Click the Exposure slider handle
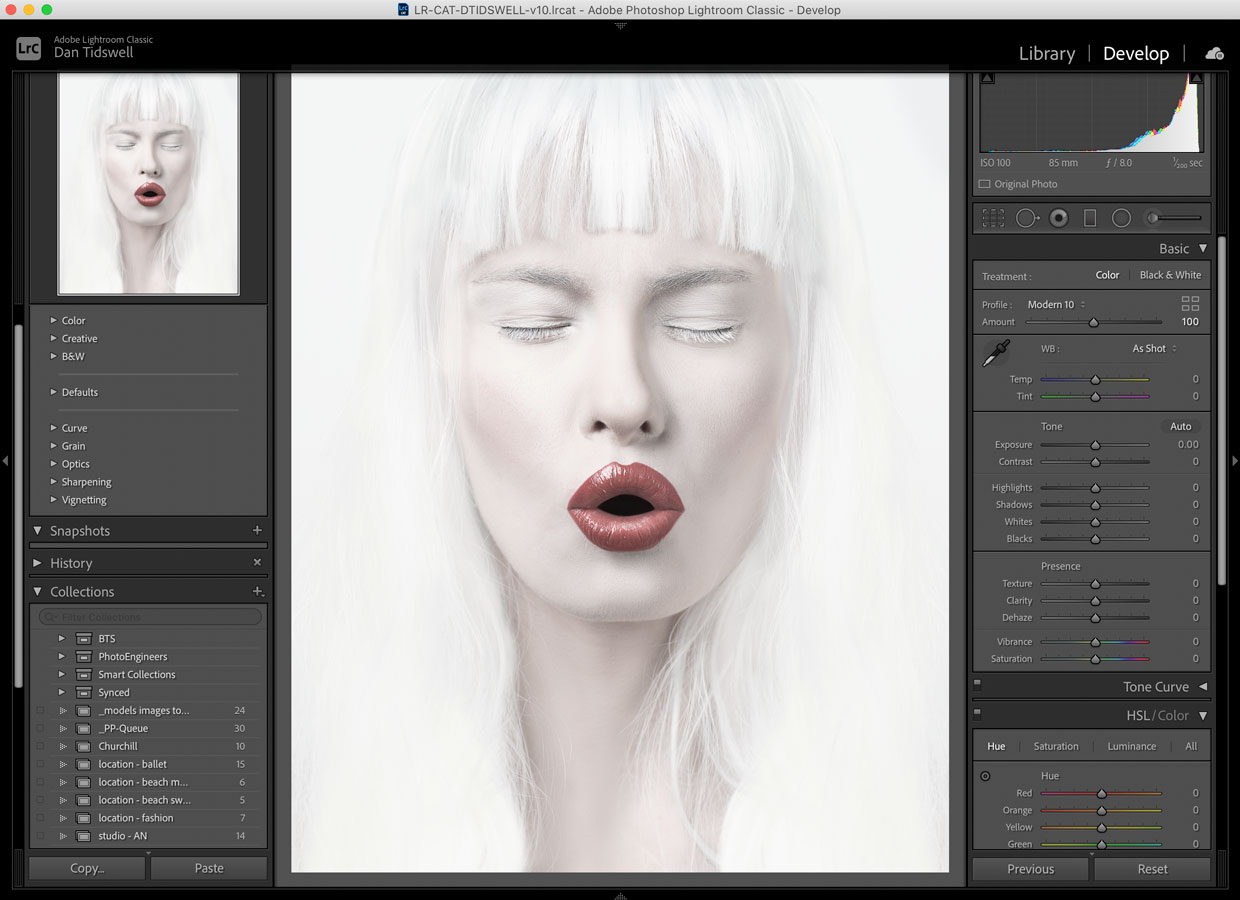 pyautogui.click(x=1094, y=444)
